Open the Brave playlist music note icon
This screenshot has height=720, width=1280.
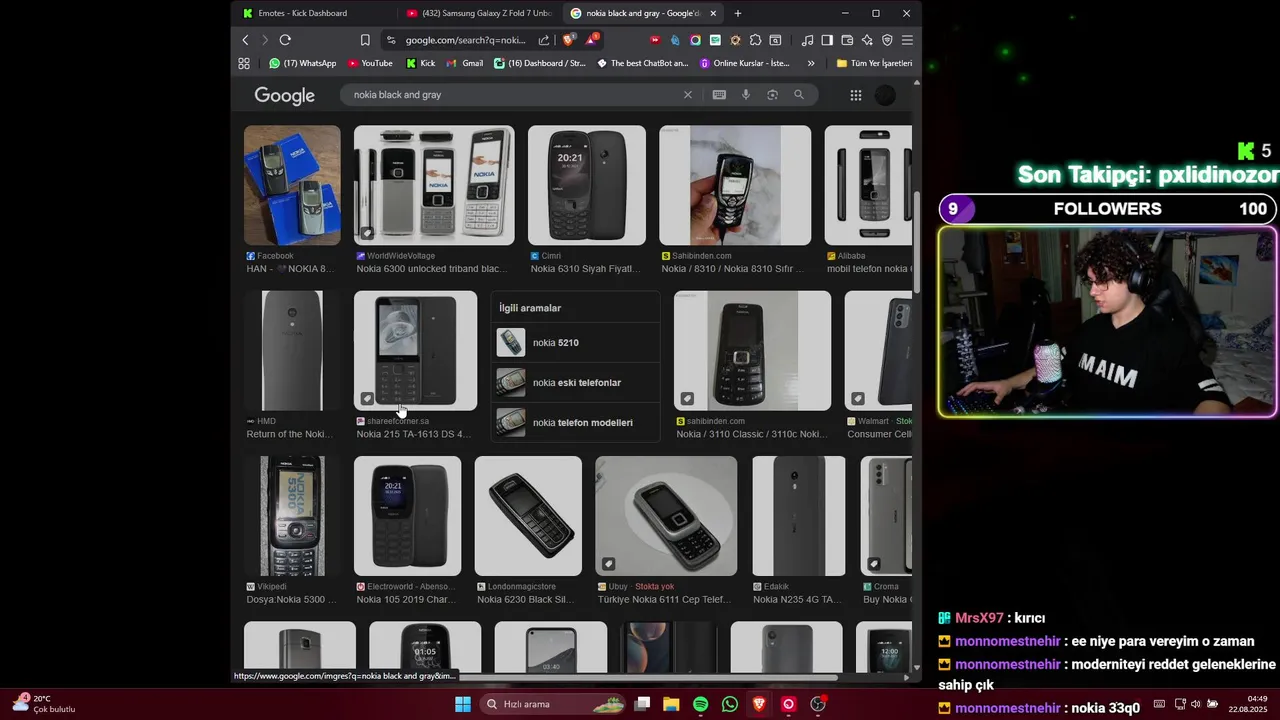click(x=807, y=40)
